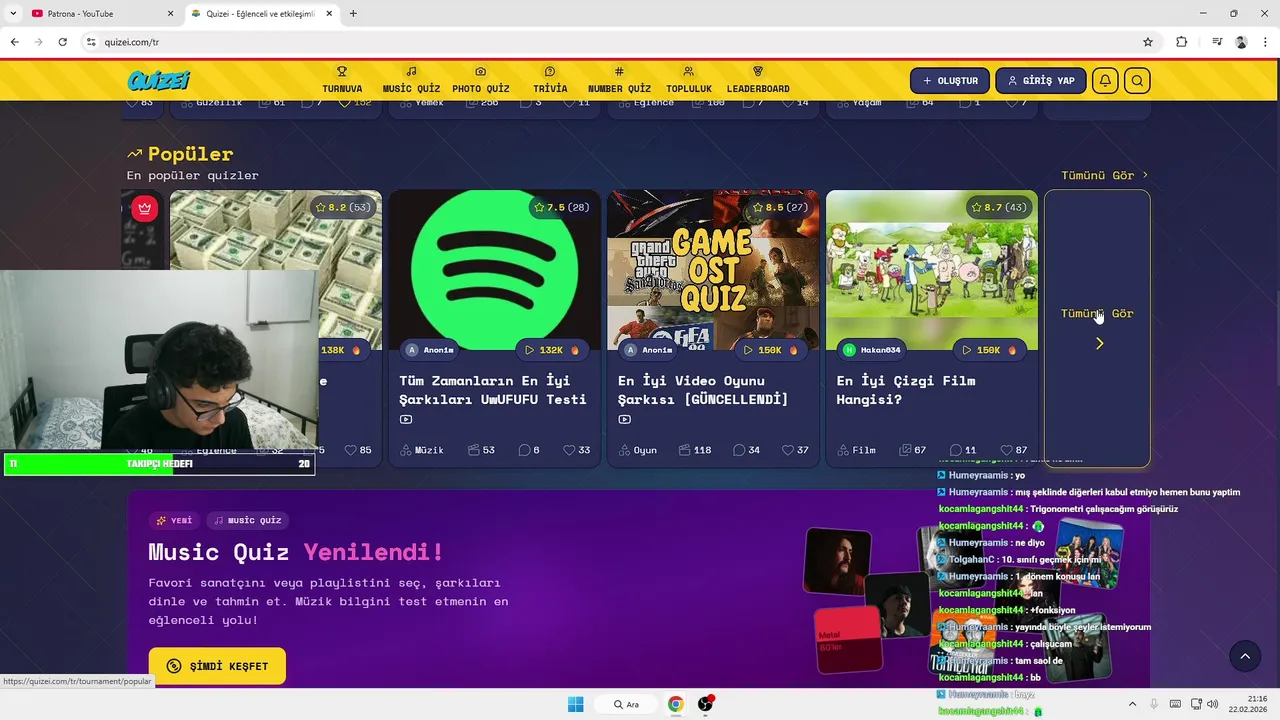Click the 150K plays badge on Game OST card

click(770, 350)
